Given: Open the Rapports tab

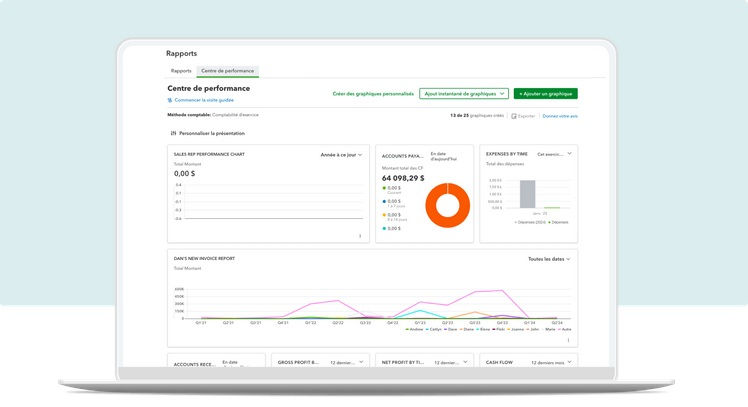Looking at the screenshot, I should [181, 71].
